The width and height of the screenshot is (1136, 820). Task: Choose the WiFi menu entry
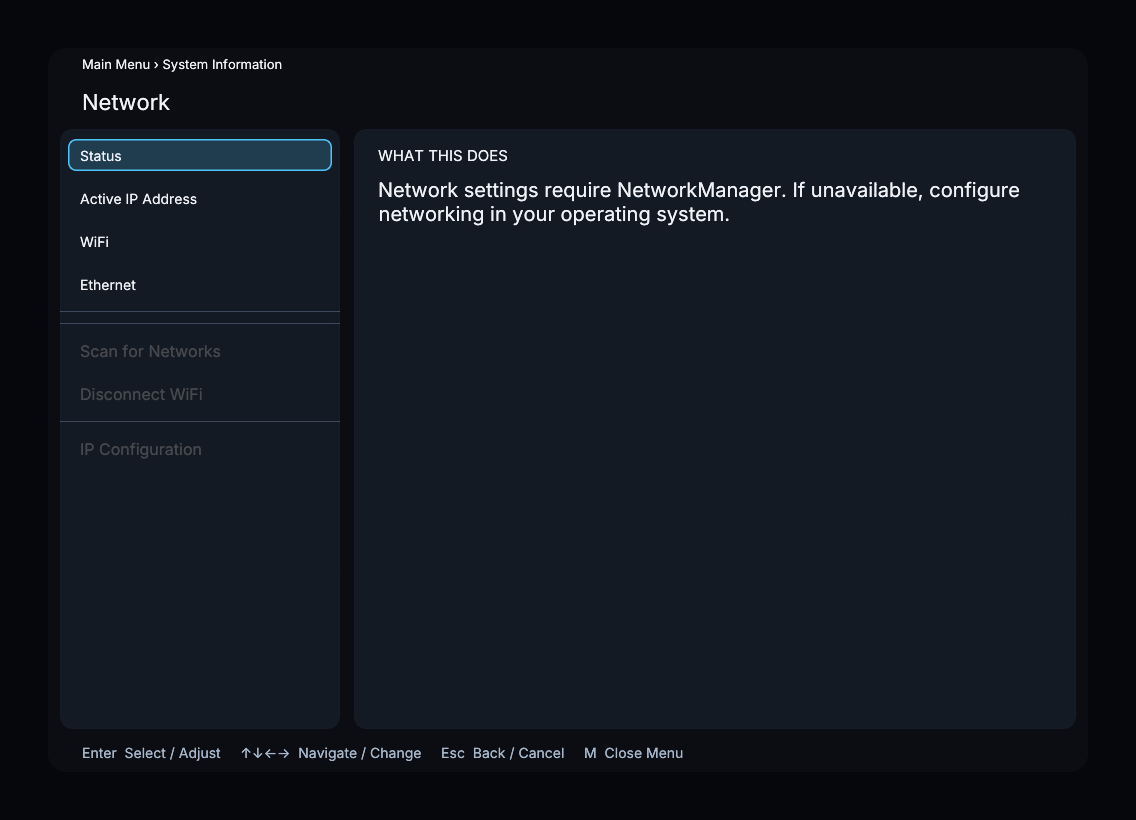tap(200, 241)
